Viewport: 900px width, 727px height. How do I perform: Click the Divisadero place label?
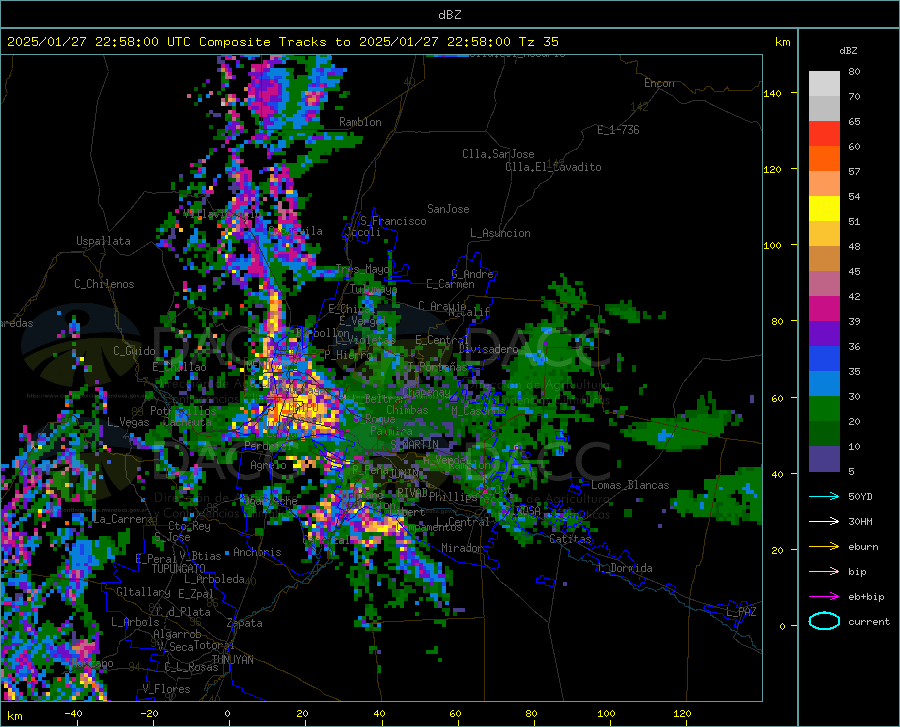coord(488,349)
